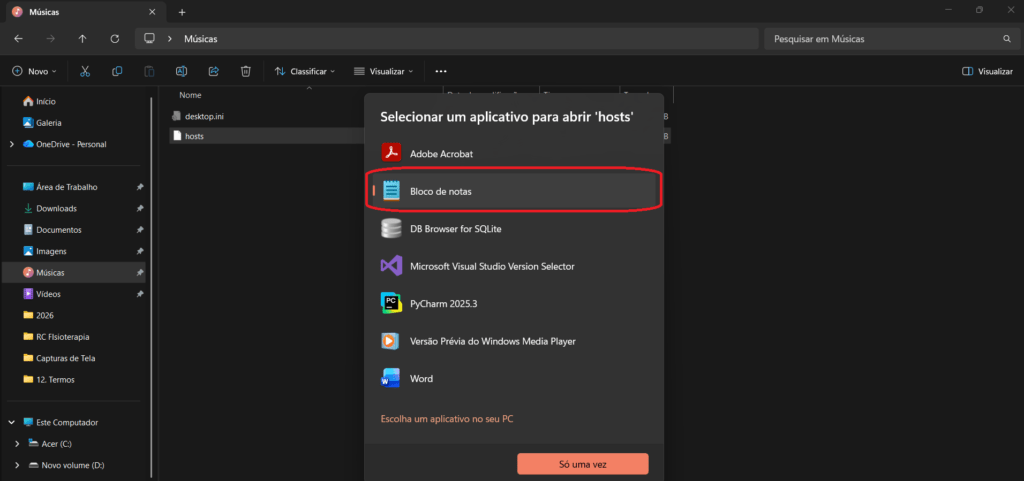The width and height of the screenshot is (1024, 481).
Task: Unpin Músicas using its pin icon
Action: [x=140, y=273]
